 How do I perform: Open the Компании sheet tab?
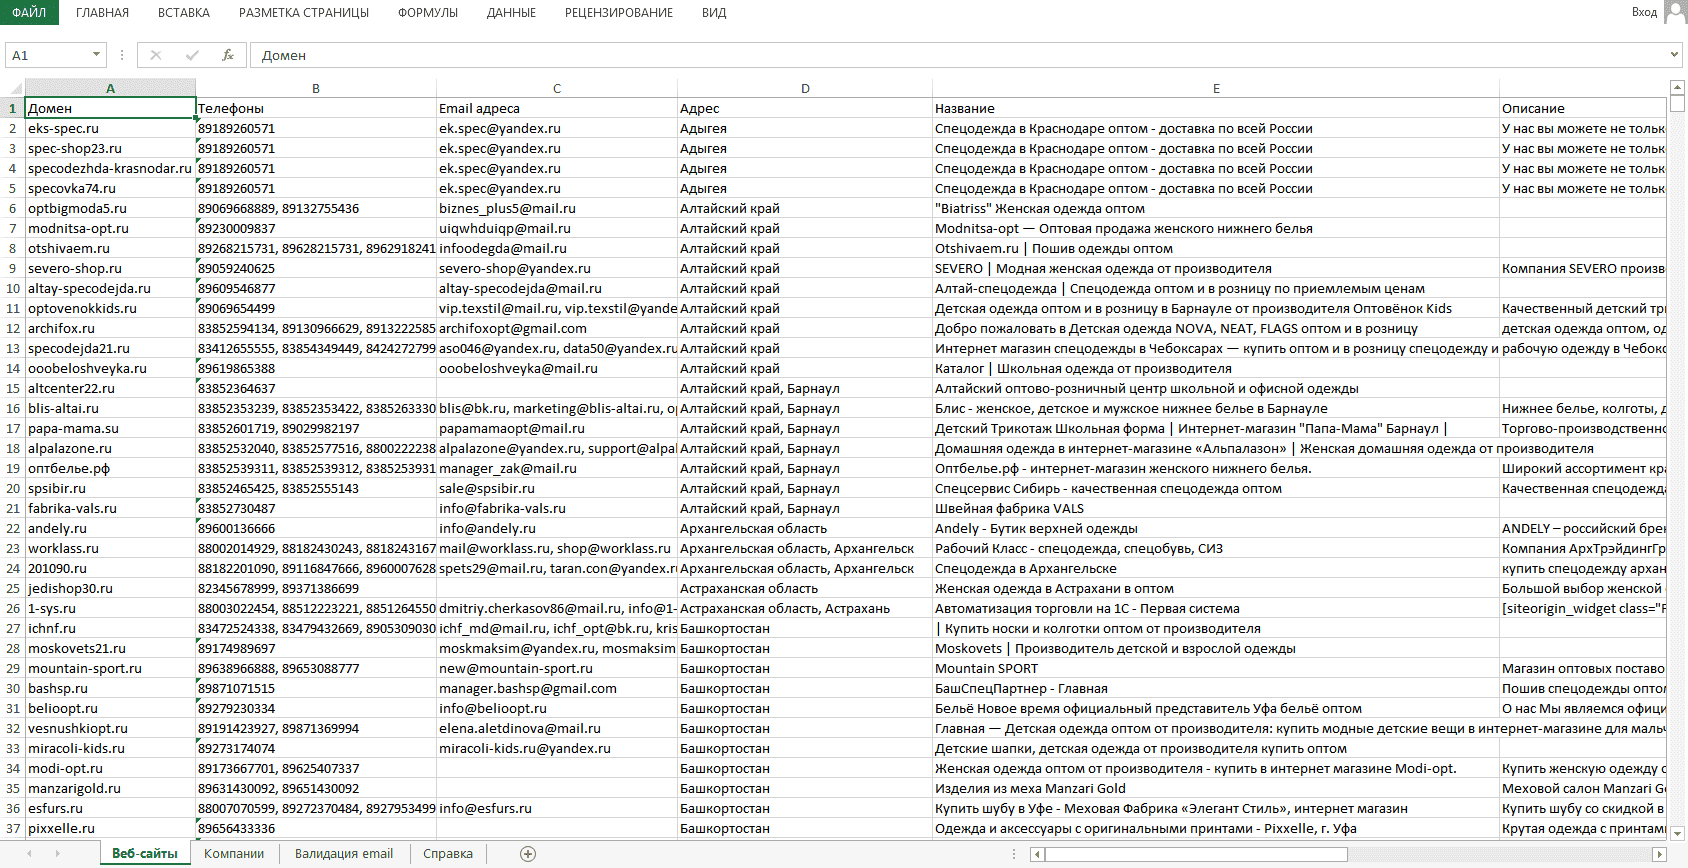pyautogui.click(x=234, y=854)
